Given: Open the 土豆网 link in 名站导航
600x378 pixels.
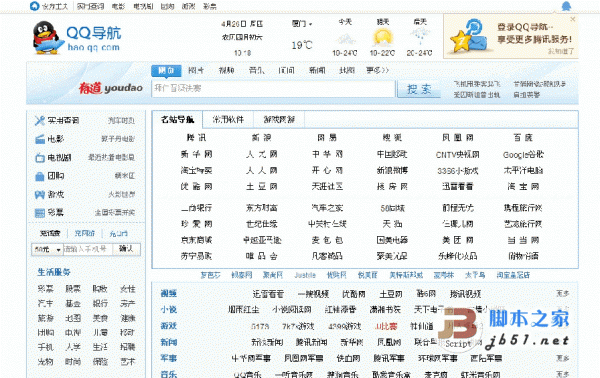Looking at the screenshot, I should tap(262, 187).
